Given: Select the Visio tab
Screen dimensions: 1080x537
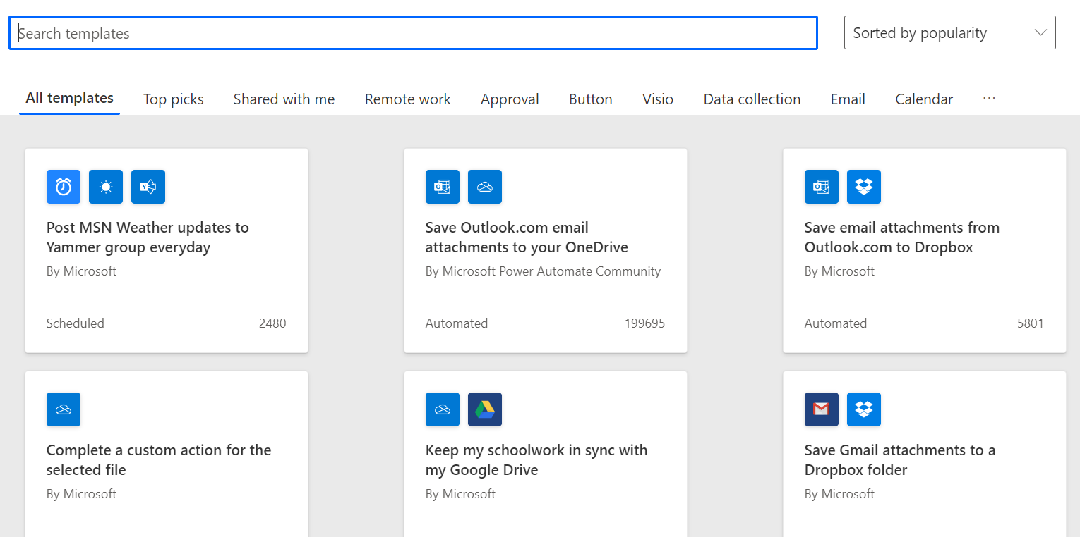Looking at the screenshot, I should click(x=658, y=99).
